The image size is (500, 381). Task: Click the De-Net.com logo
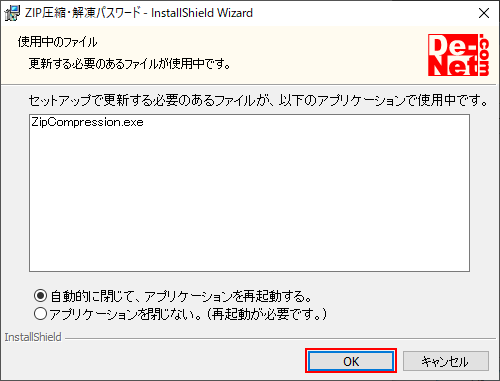coord(459,55)
